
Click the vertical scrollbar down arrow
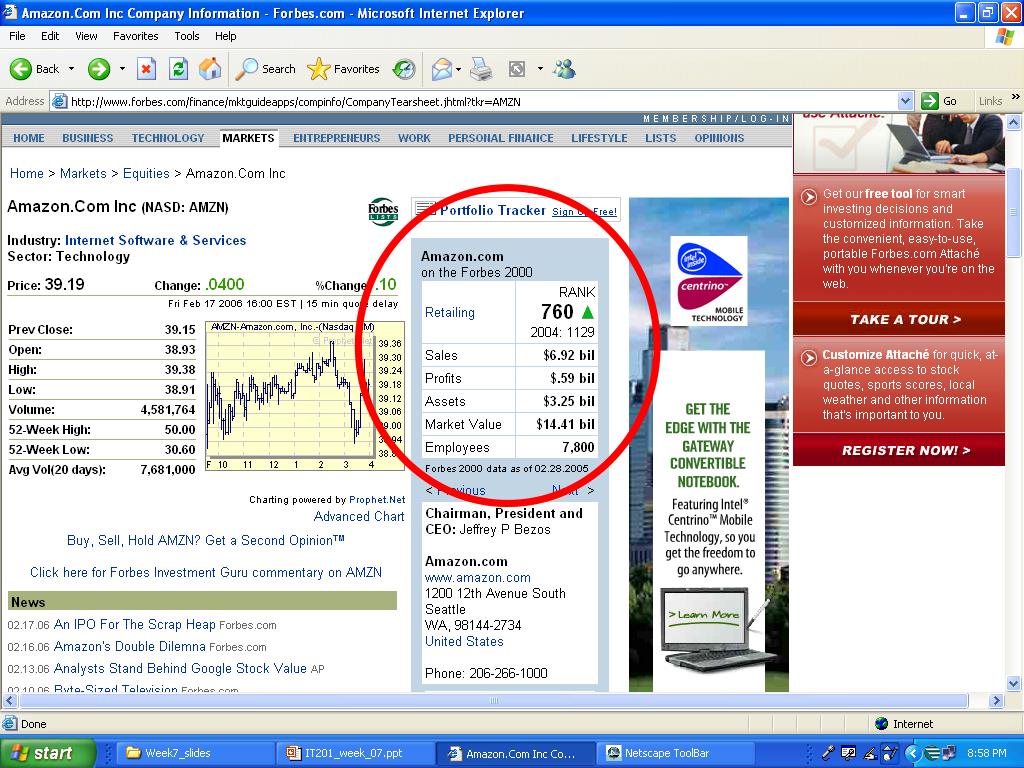1014,684
